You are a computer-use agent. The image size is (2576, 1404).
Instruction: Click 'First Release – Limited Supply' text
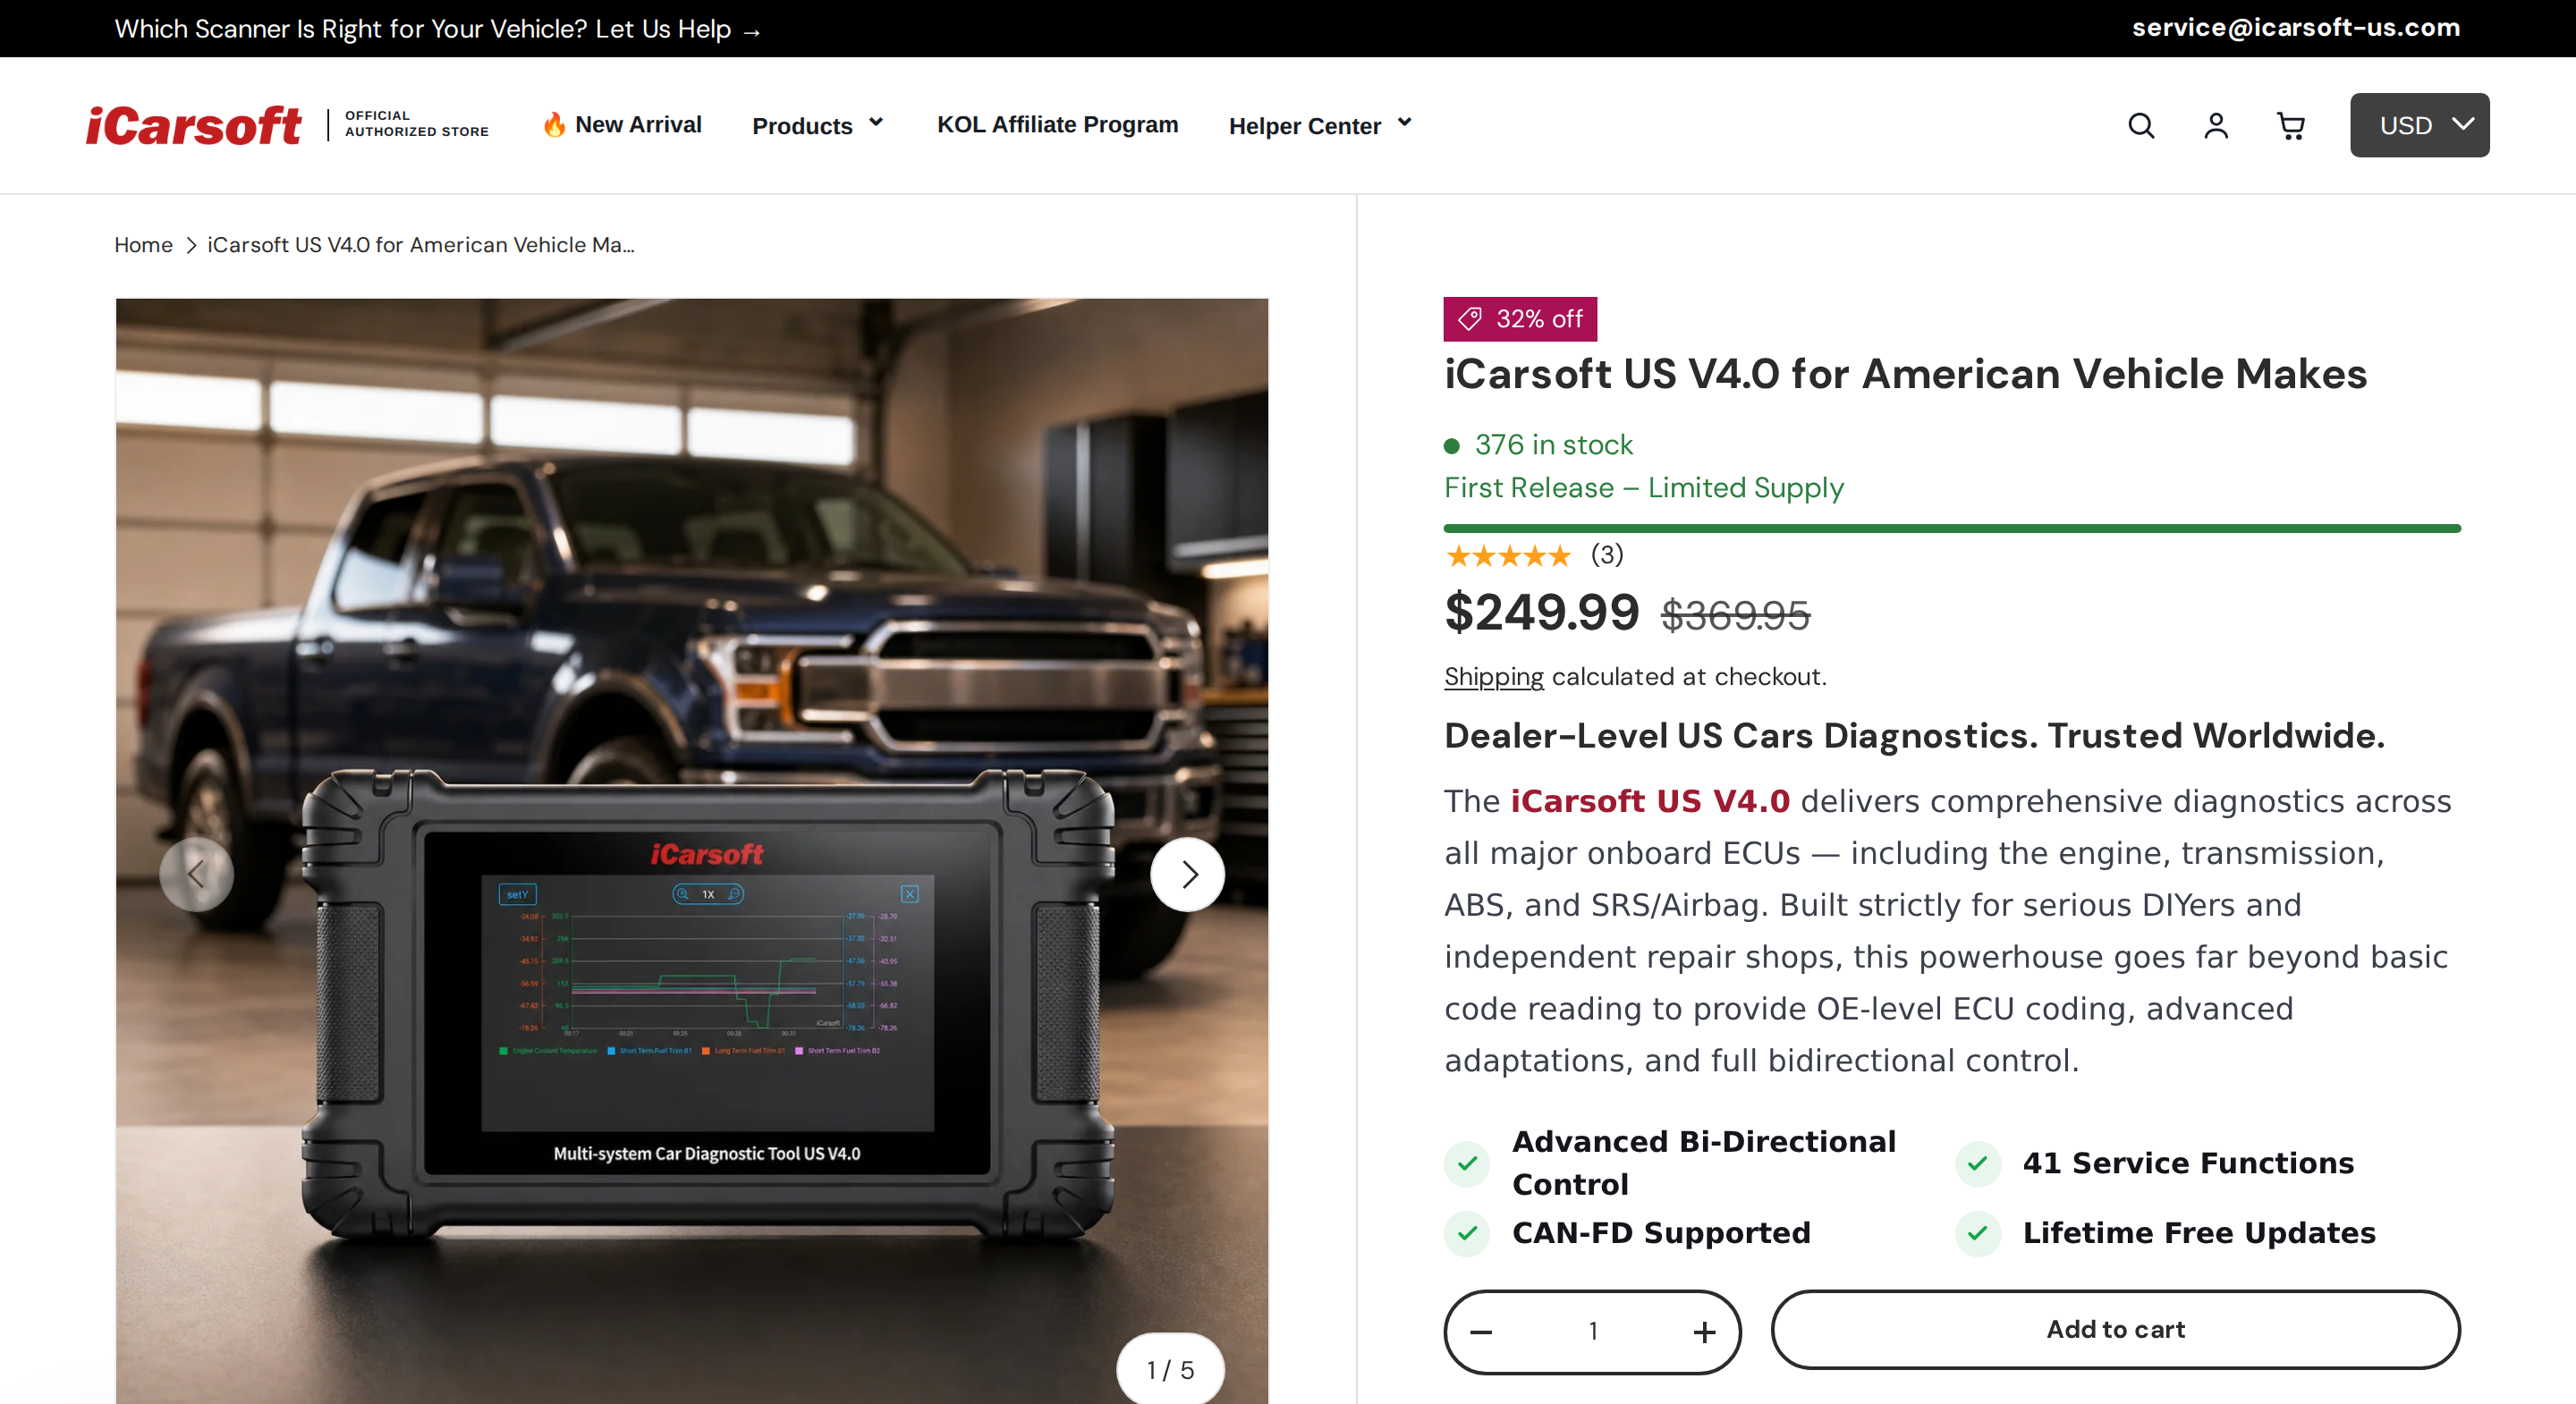pyautogui.click(x=1643, y=488)
